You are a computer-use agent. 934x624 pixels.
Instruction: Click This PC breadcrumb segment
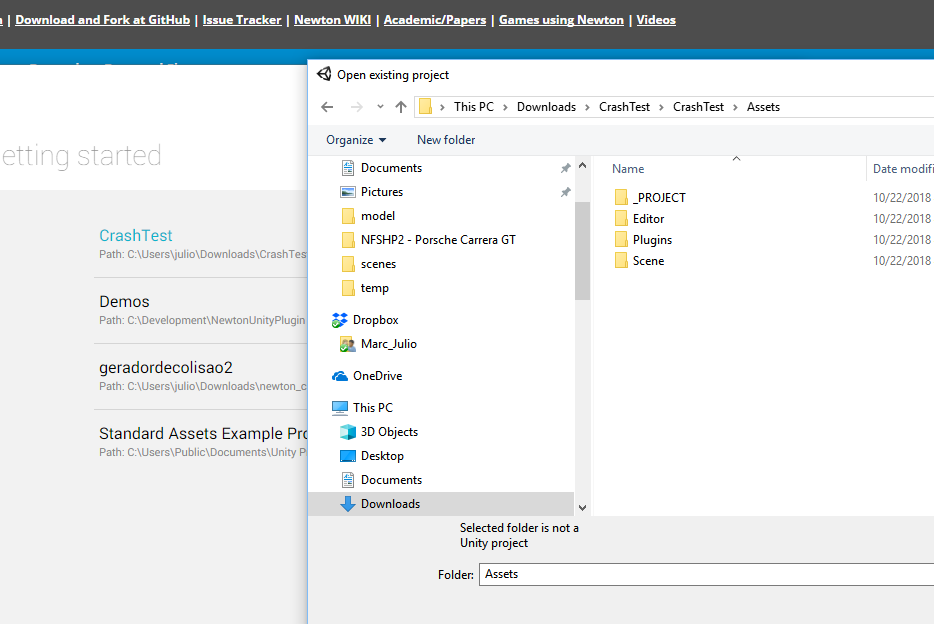[473, 107]
